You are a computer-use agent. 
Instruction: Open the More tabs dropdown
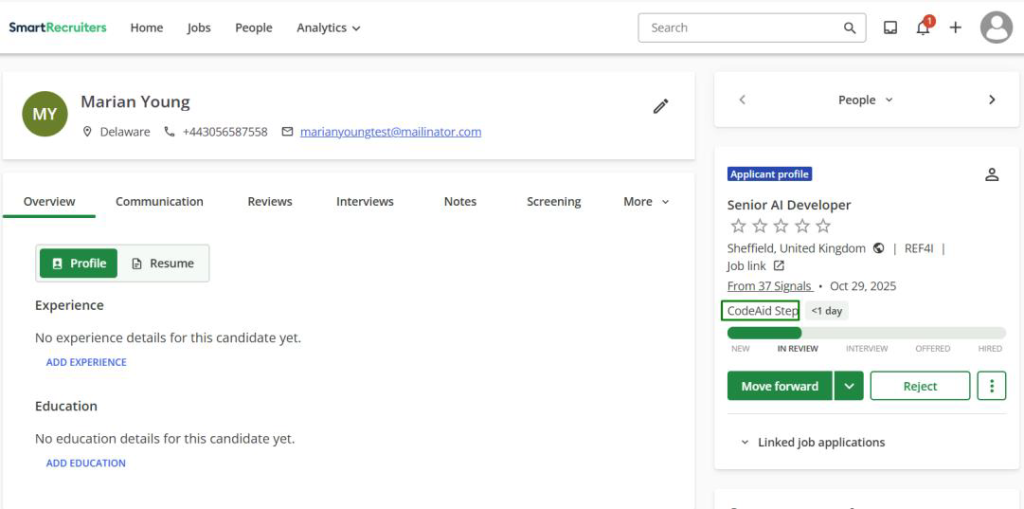pyautogui.click(x=645, y=202)
